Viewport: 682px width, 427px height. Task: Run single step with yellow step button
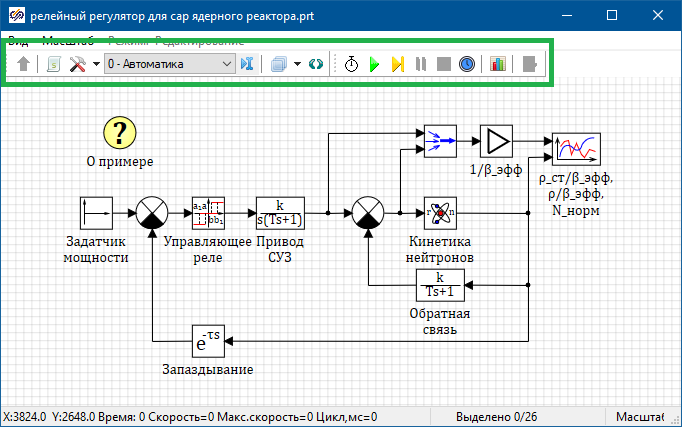click(x=397, y=64)
